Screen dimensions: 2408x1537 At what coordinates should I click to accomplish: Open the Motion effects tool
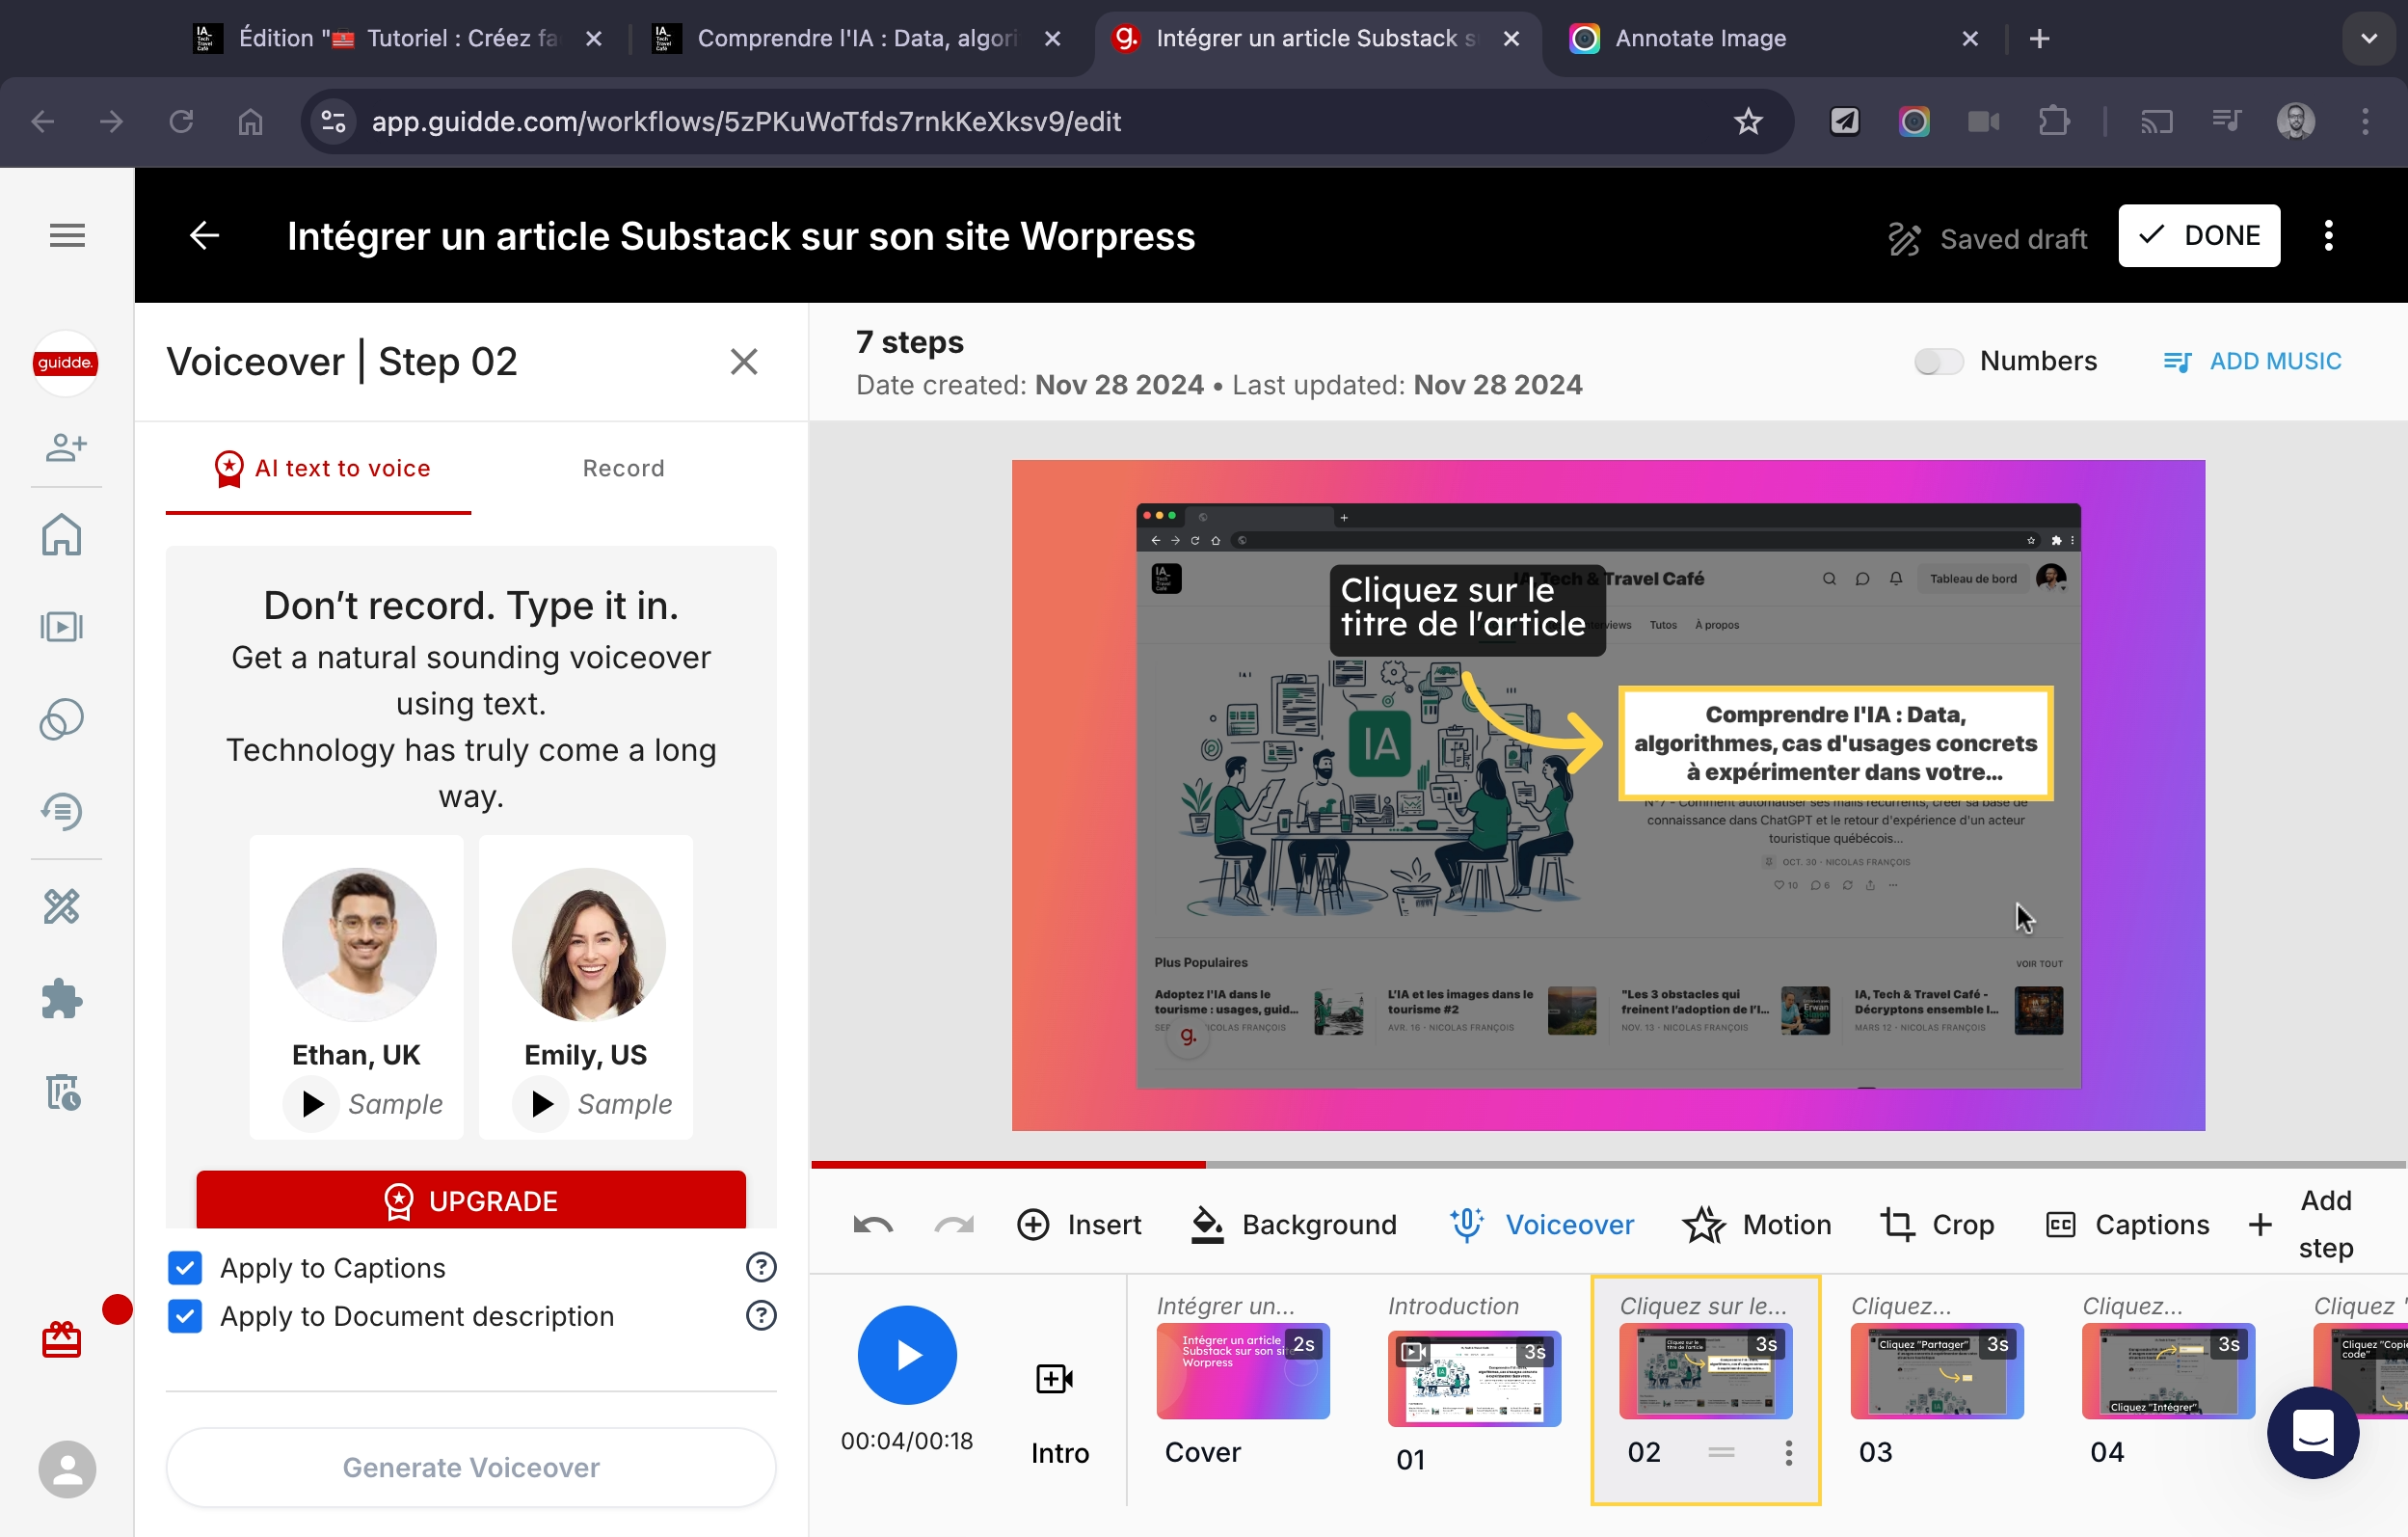coord(1756,1224)
